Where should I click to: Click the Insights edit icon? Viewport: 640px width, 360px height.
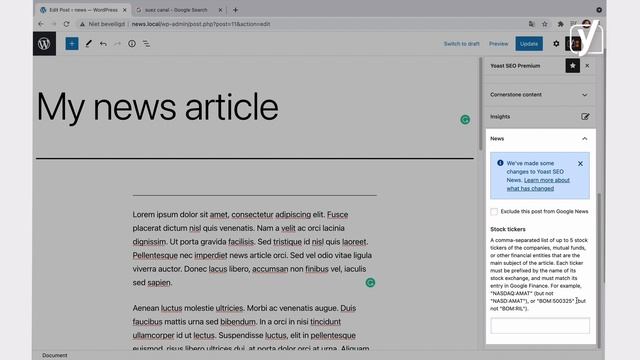click(x=585, y=117)
